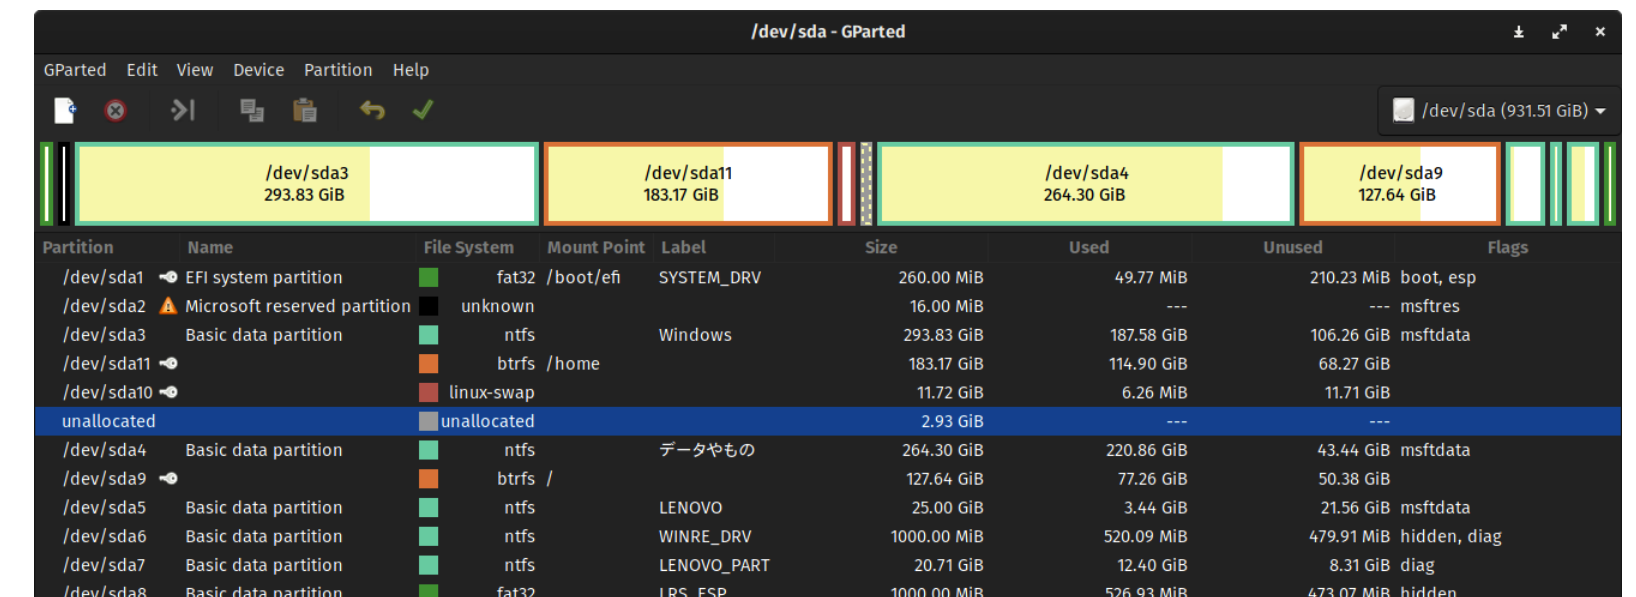Image resolution: width=1636 pixels, height=597 pixels.
Task: Click the keep-above pin icon in title bar
Action: click(x=1518, y=32)
